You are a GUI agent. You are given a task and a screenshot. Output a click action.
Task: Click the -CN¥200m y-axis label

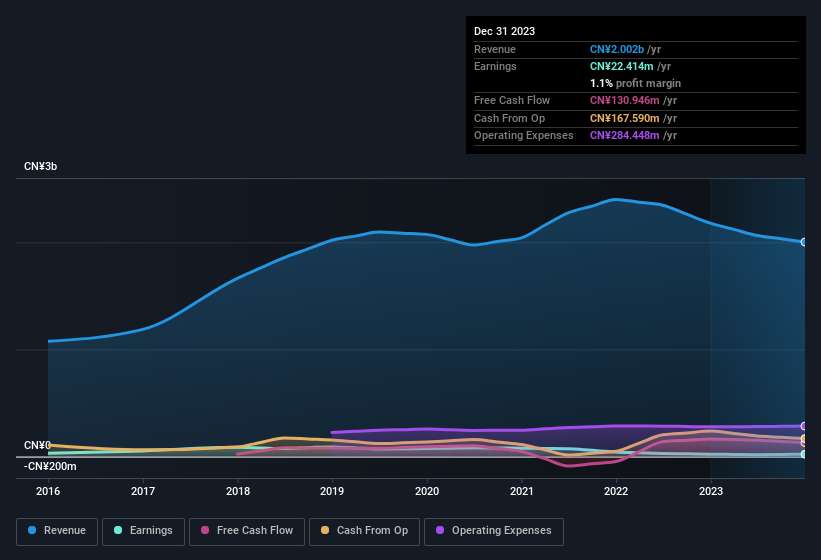(x=50, y=466)
